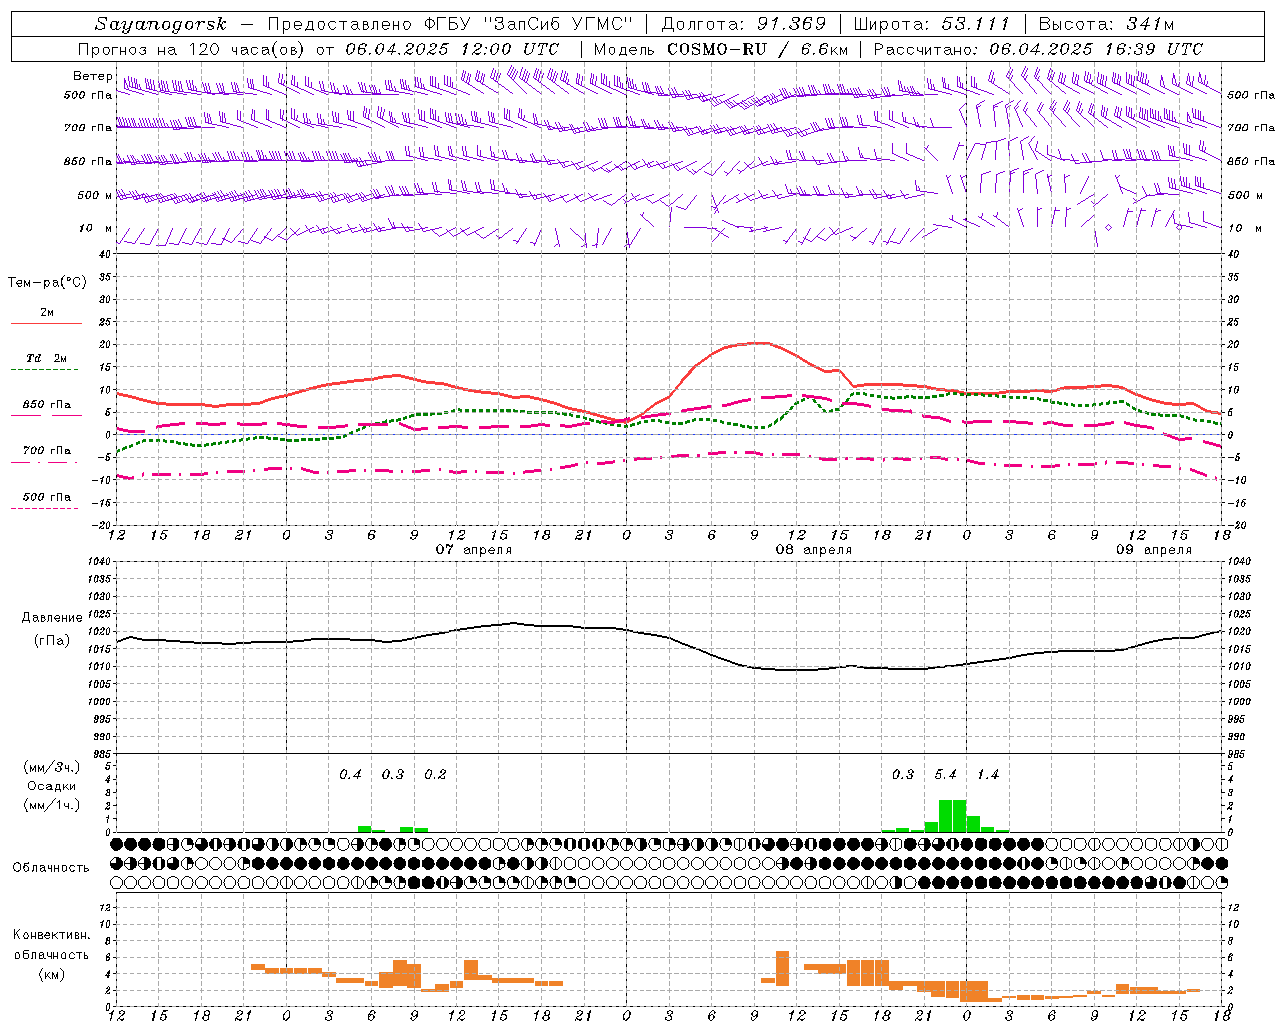Select the provider text "ЗапСиб УГМС"
This screenshot has height=1024, width=1280.
pyautogui.click(x=561, y=24)
